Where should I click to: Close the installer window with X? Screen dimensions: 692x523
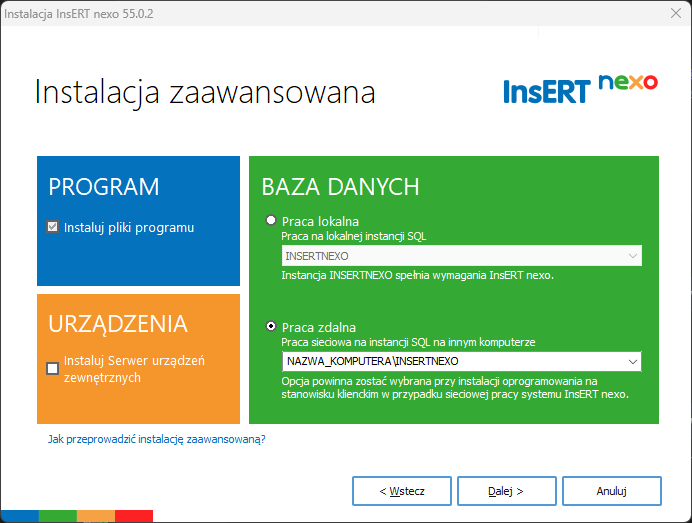click(x=676, y=13)
